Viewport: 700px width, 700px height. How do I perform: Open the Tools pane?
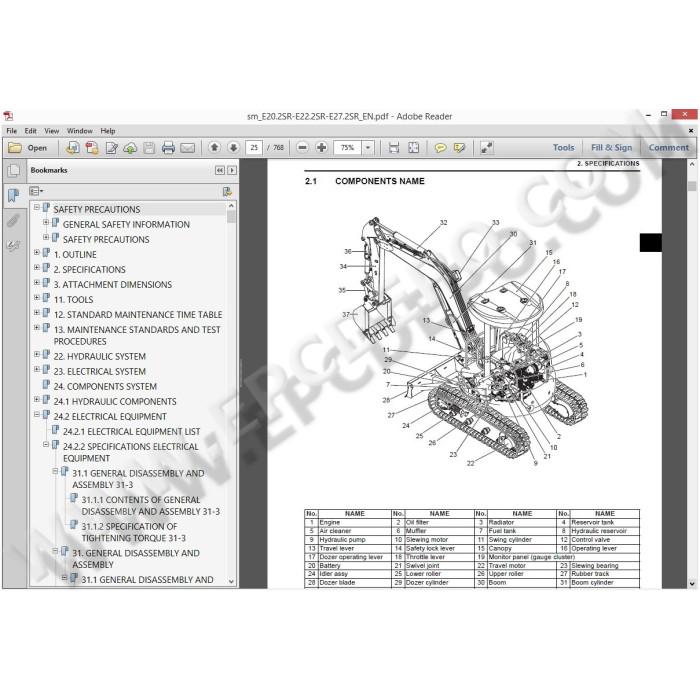(563, 147)
